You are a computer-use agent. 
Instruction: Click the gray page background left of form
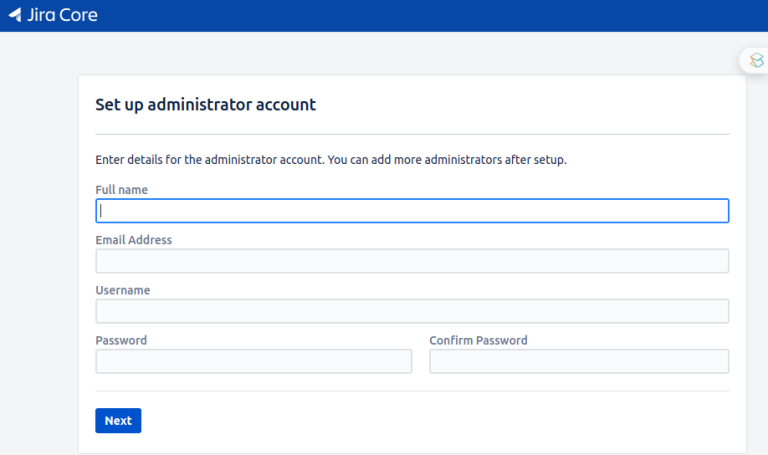(39, 245)
